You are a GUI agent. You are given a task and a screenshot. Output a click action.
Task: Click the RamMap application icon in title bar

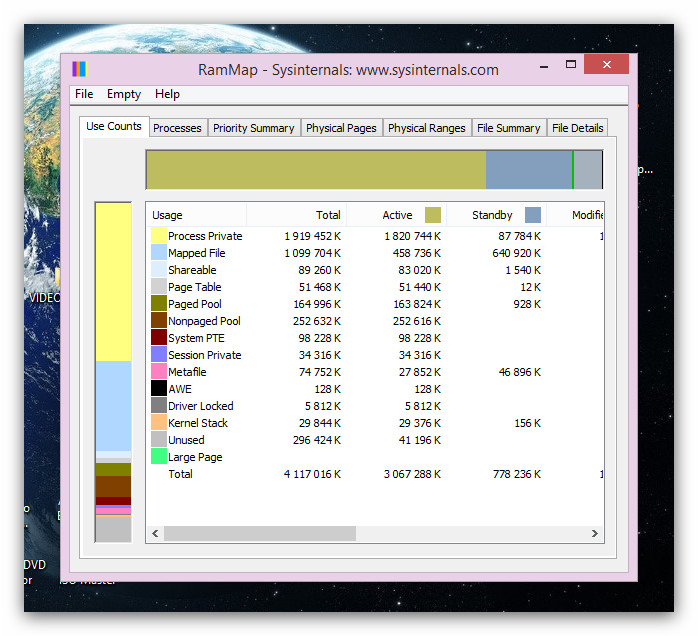(80, 69)
